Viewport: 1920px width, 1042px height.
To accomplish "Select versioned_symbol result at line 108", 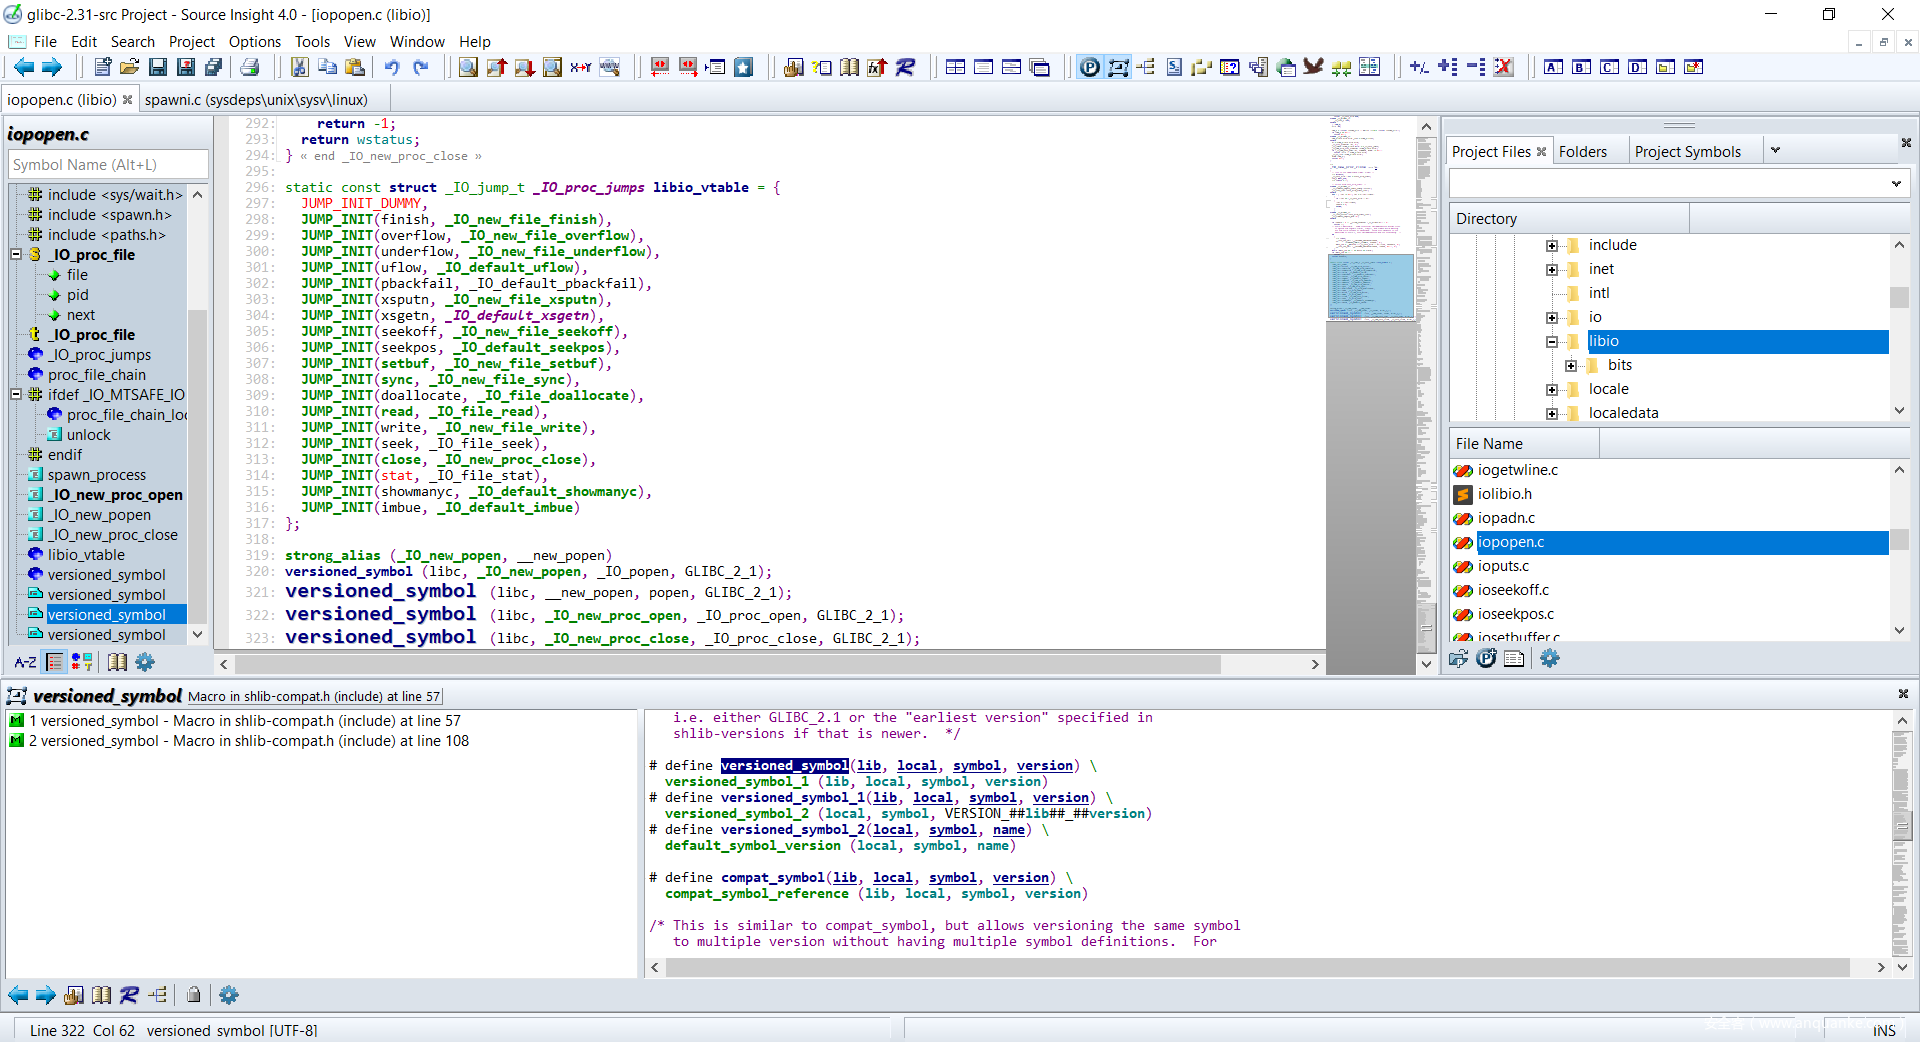I will pyautogui.click(x=248, y=741).
